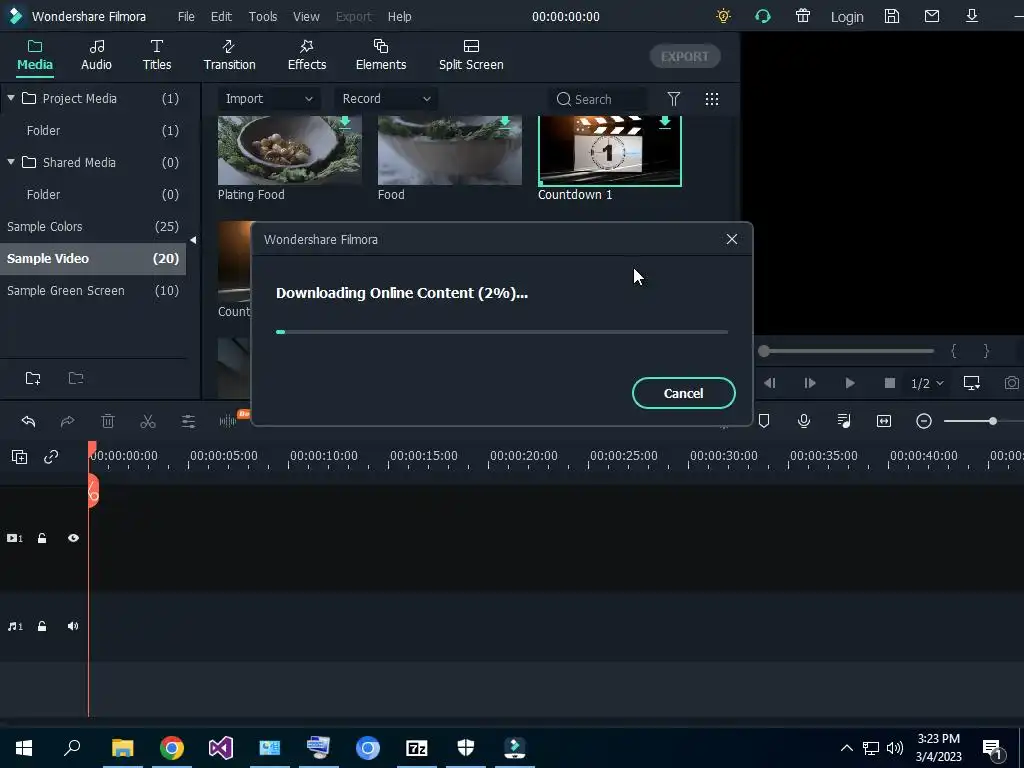Open the Import dropdown
The height and width of the screenshot is (768, 1024).
(268, 99)
